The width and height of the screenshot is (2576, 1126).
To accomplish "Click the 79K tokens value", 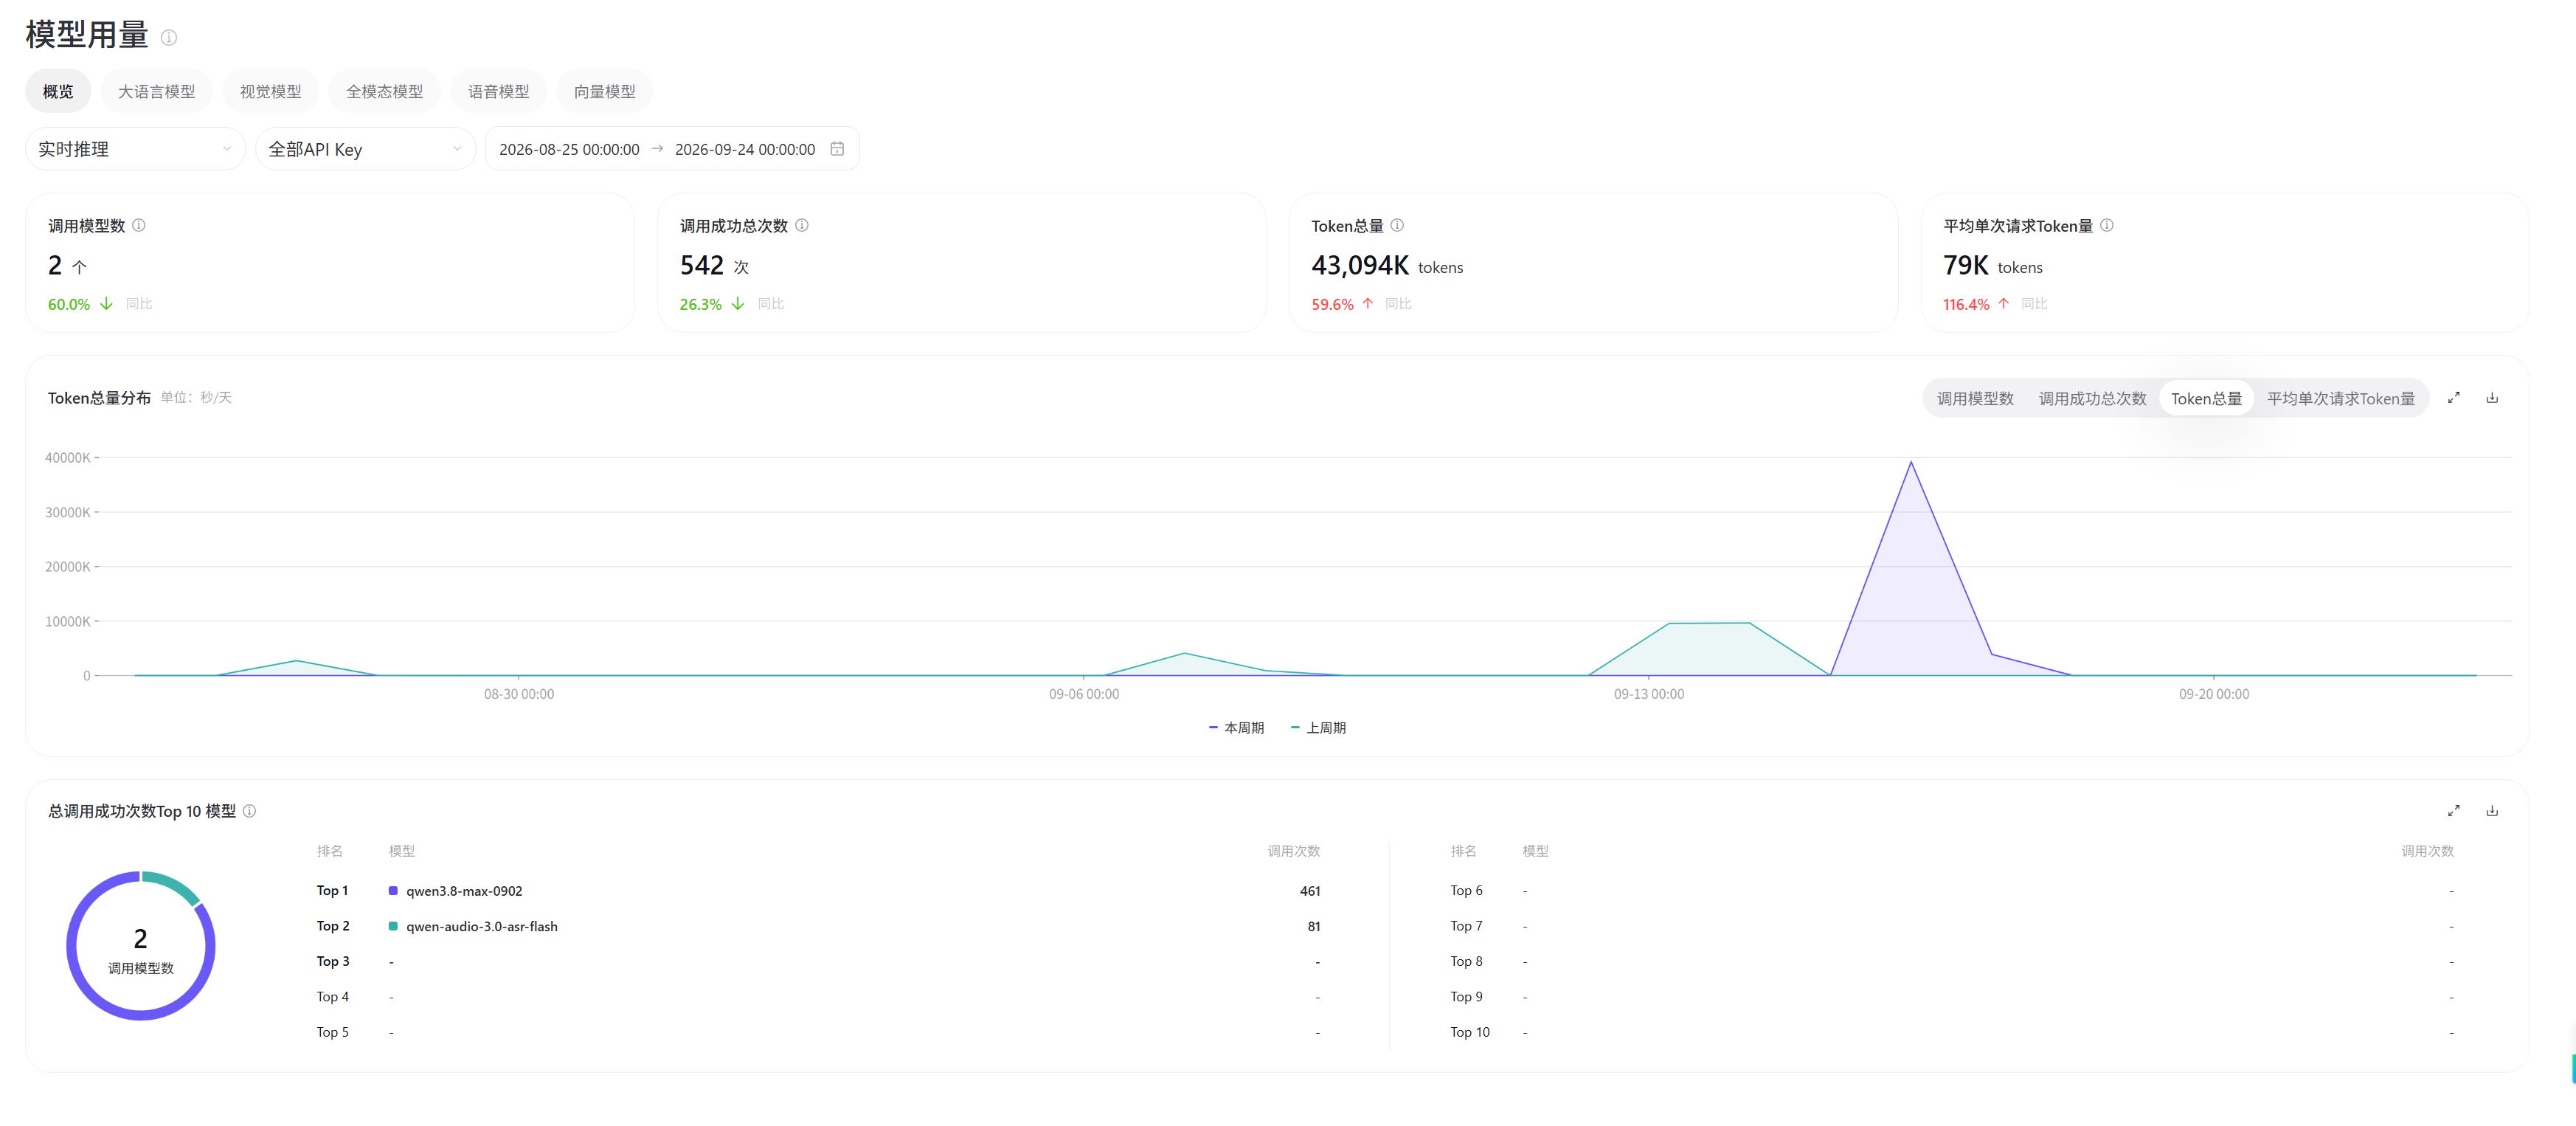I will (1992, 265).
